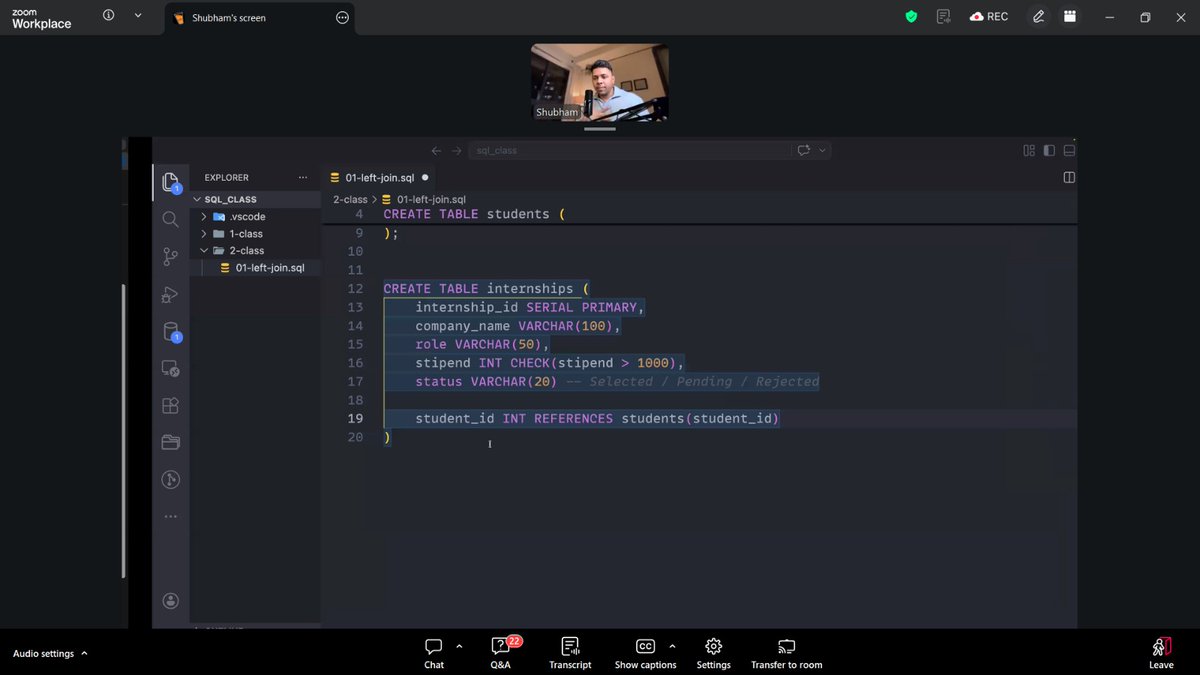Open the database cylinder icon in activity bar
Image resolution: width=1200 pixels, height=675 pixels.
171,332
